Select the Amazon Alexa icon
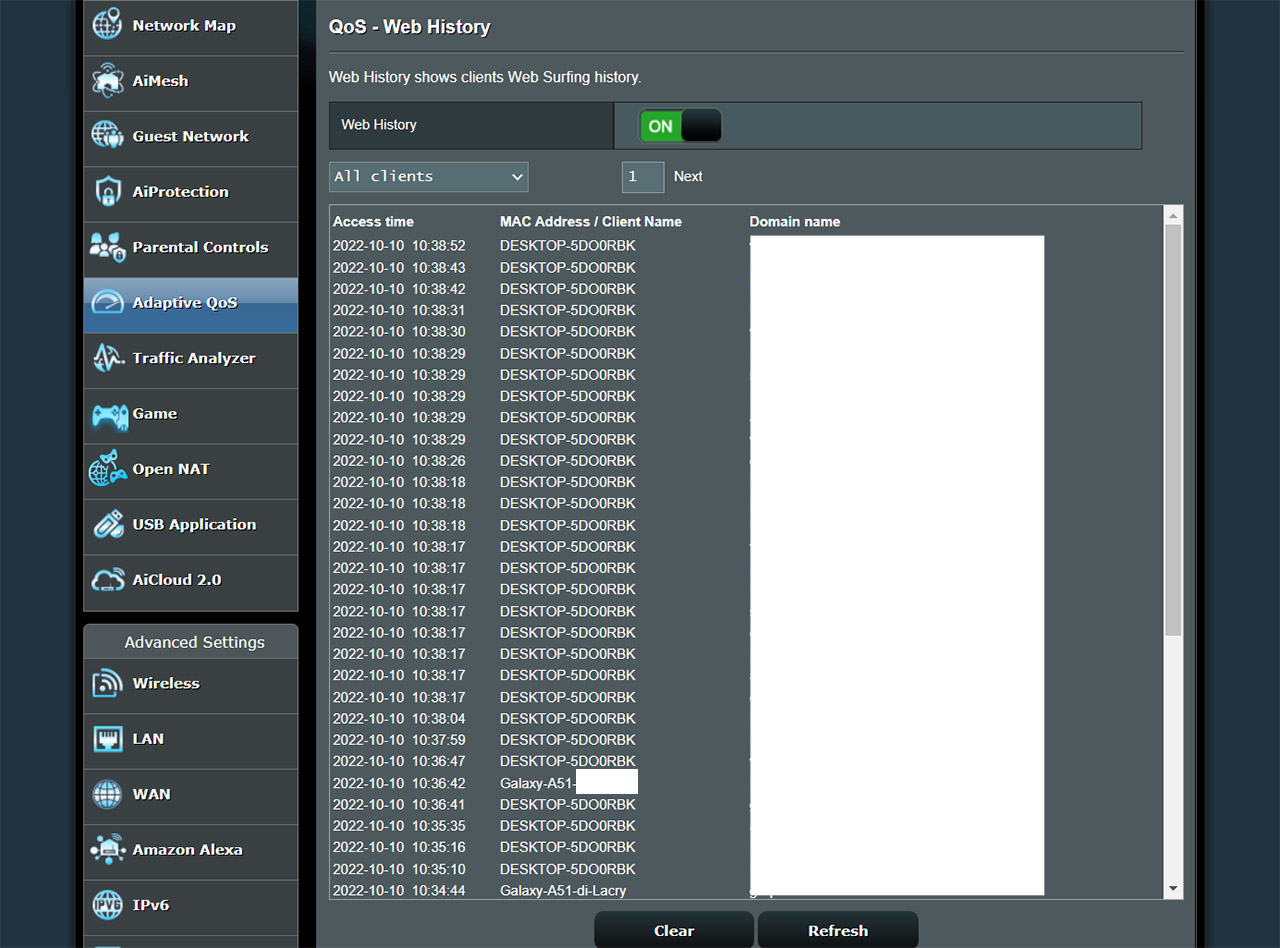The width and height of the screenshot is (1280, 948). pos(107,849)
